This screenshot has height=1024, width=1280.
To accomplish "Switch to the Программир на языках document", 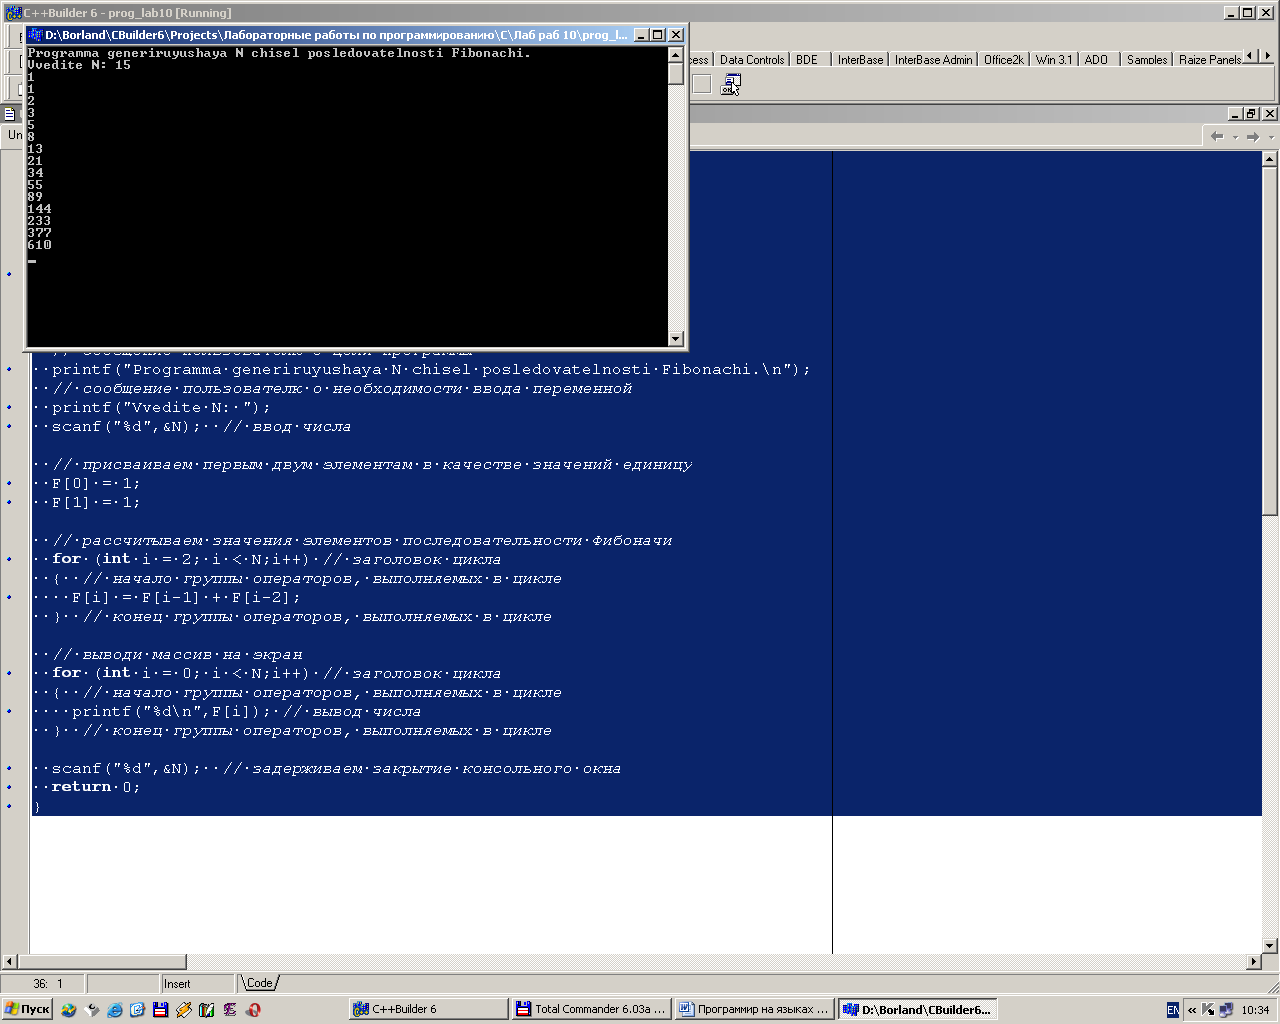I will pos(754,1010).
